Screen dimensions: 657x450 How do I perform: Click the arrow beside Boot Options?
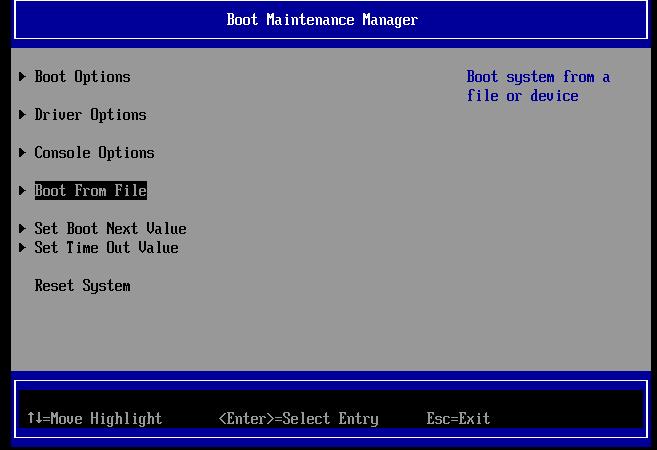[x=22, y=77]
